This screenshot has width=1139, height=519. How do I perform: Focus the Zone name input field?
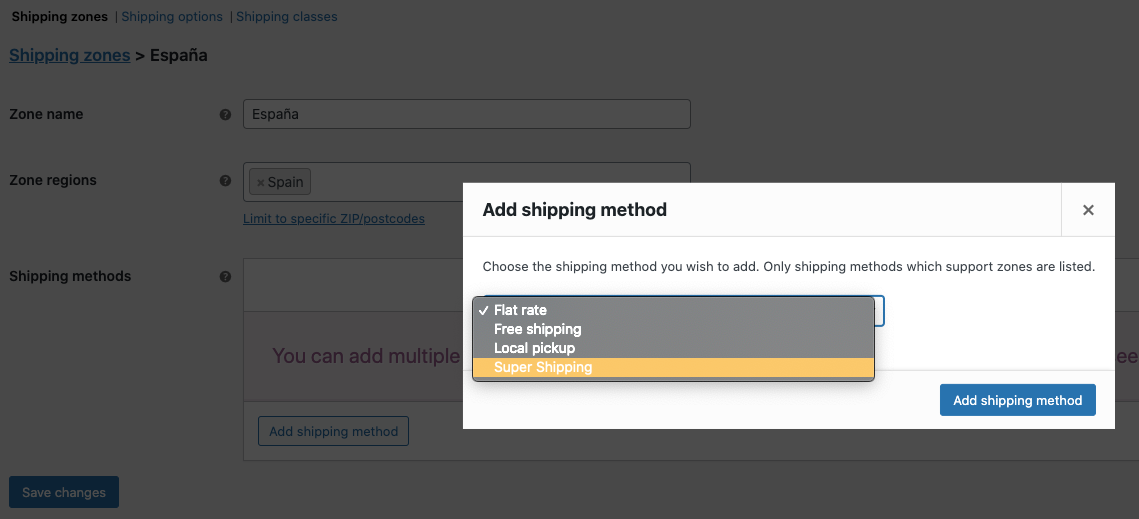click(x=466, y=114)
